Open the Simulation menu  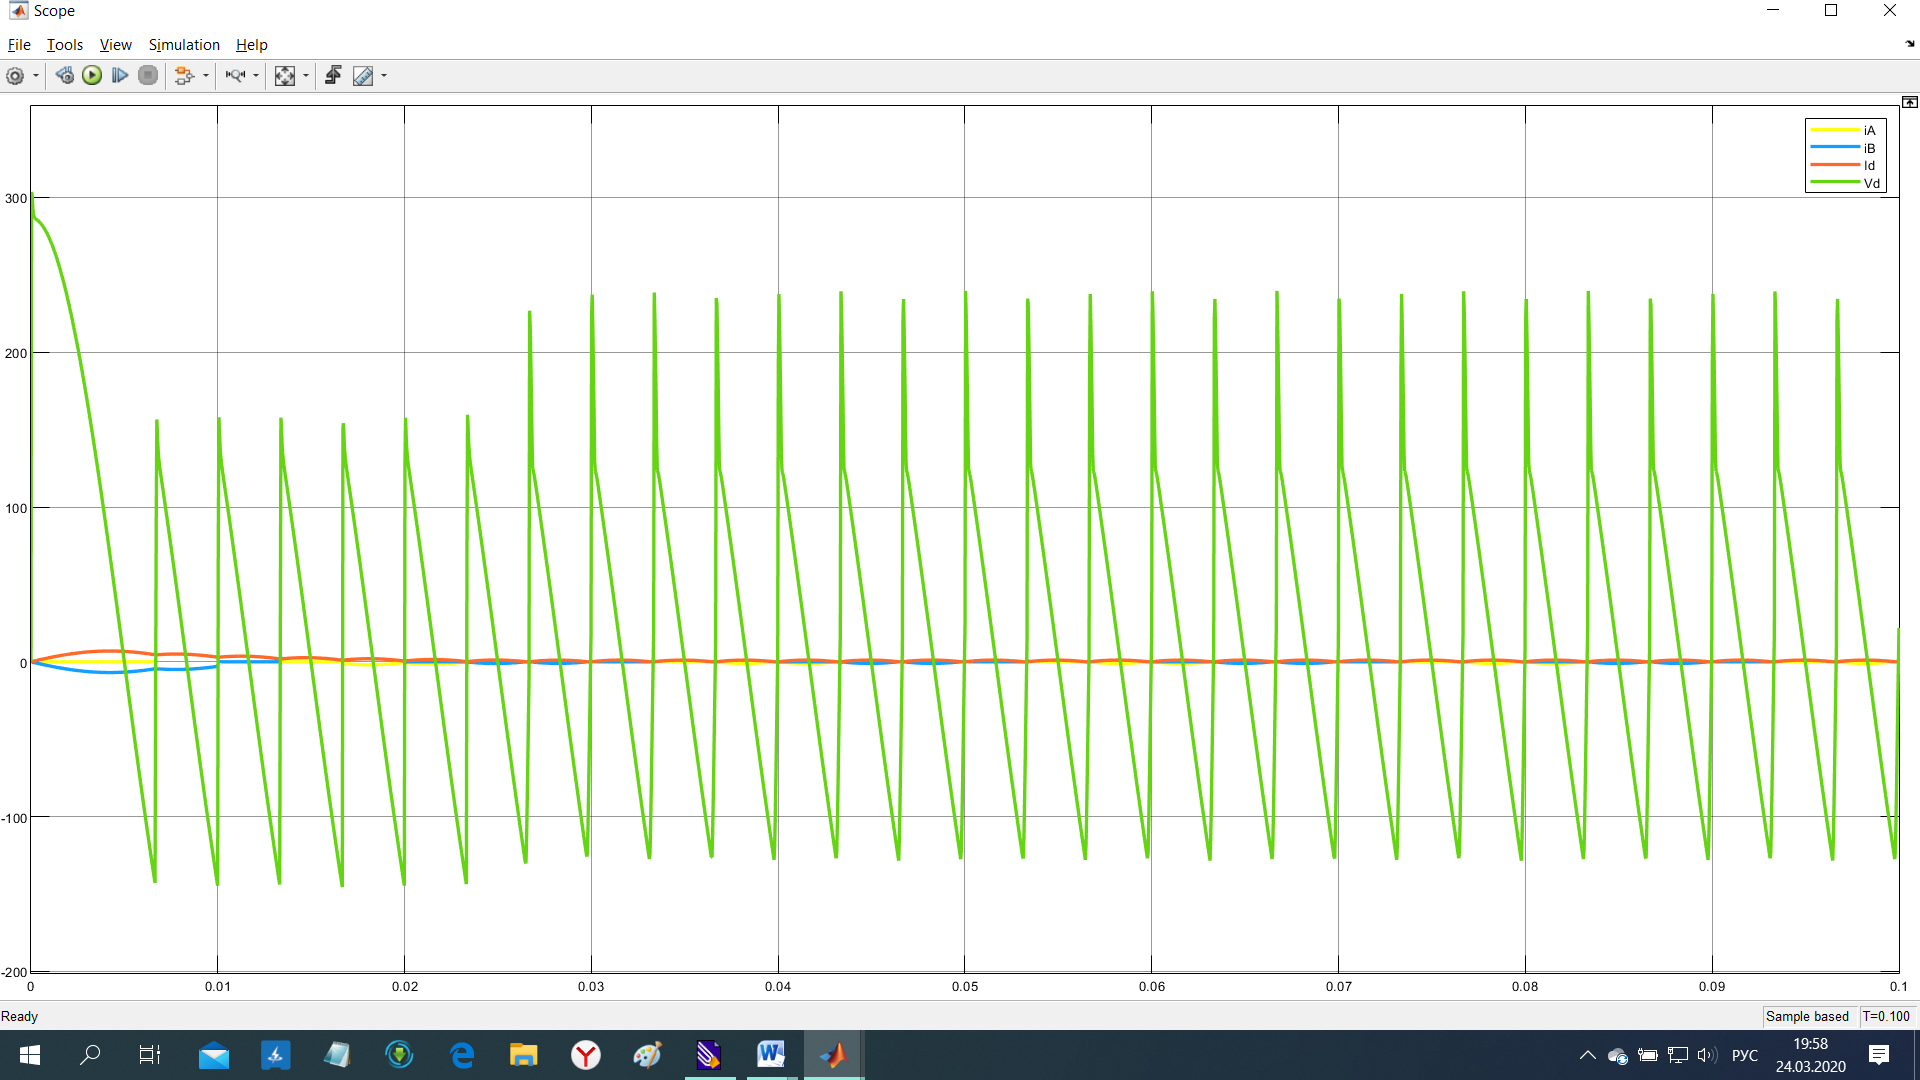pyautogui.click(x=184, y=45)
